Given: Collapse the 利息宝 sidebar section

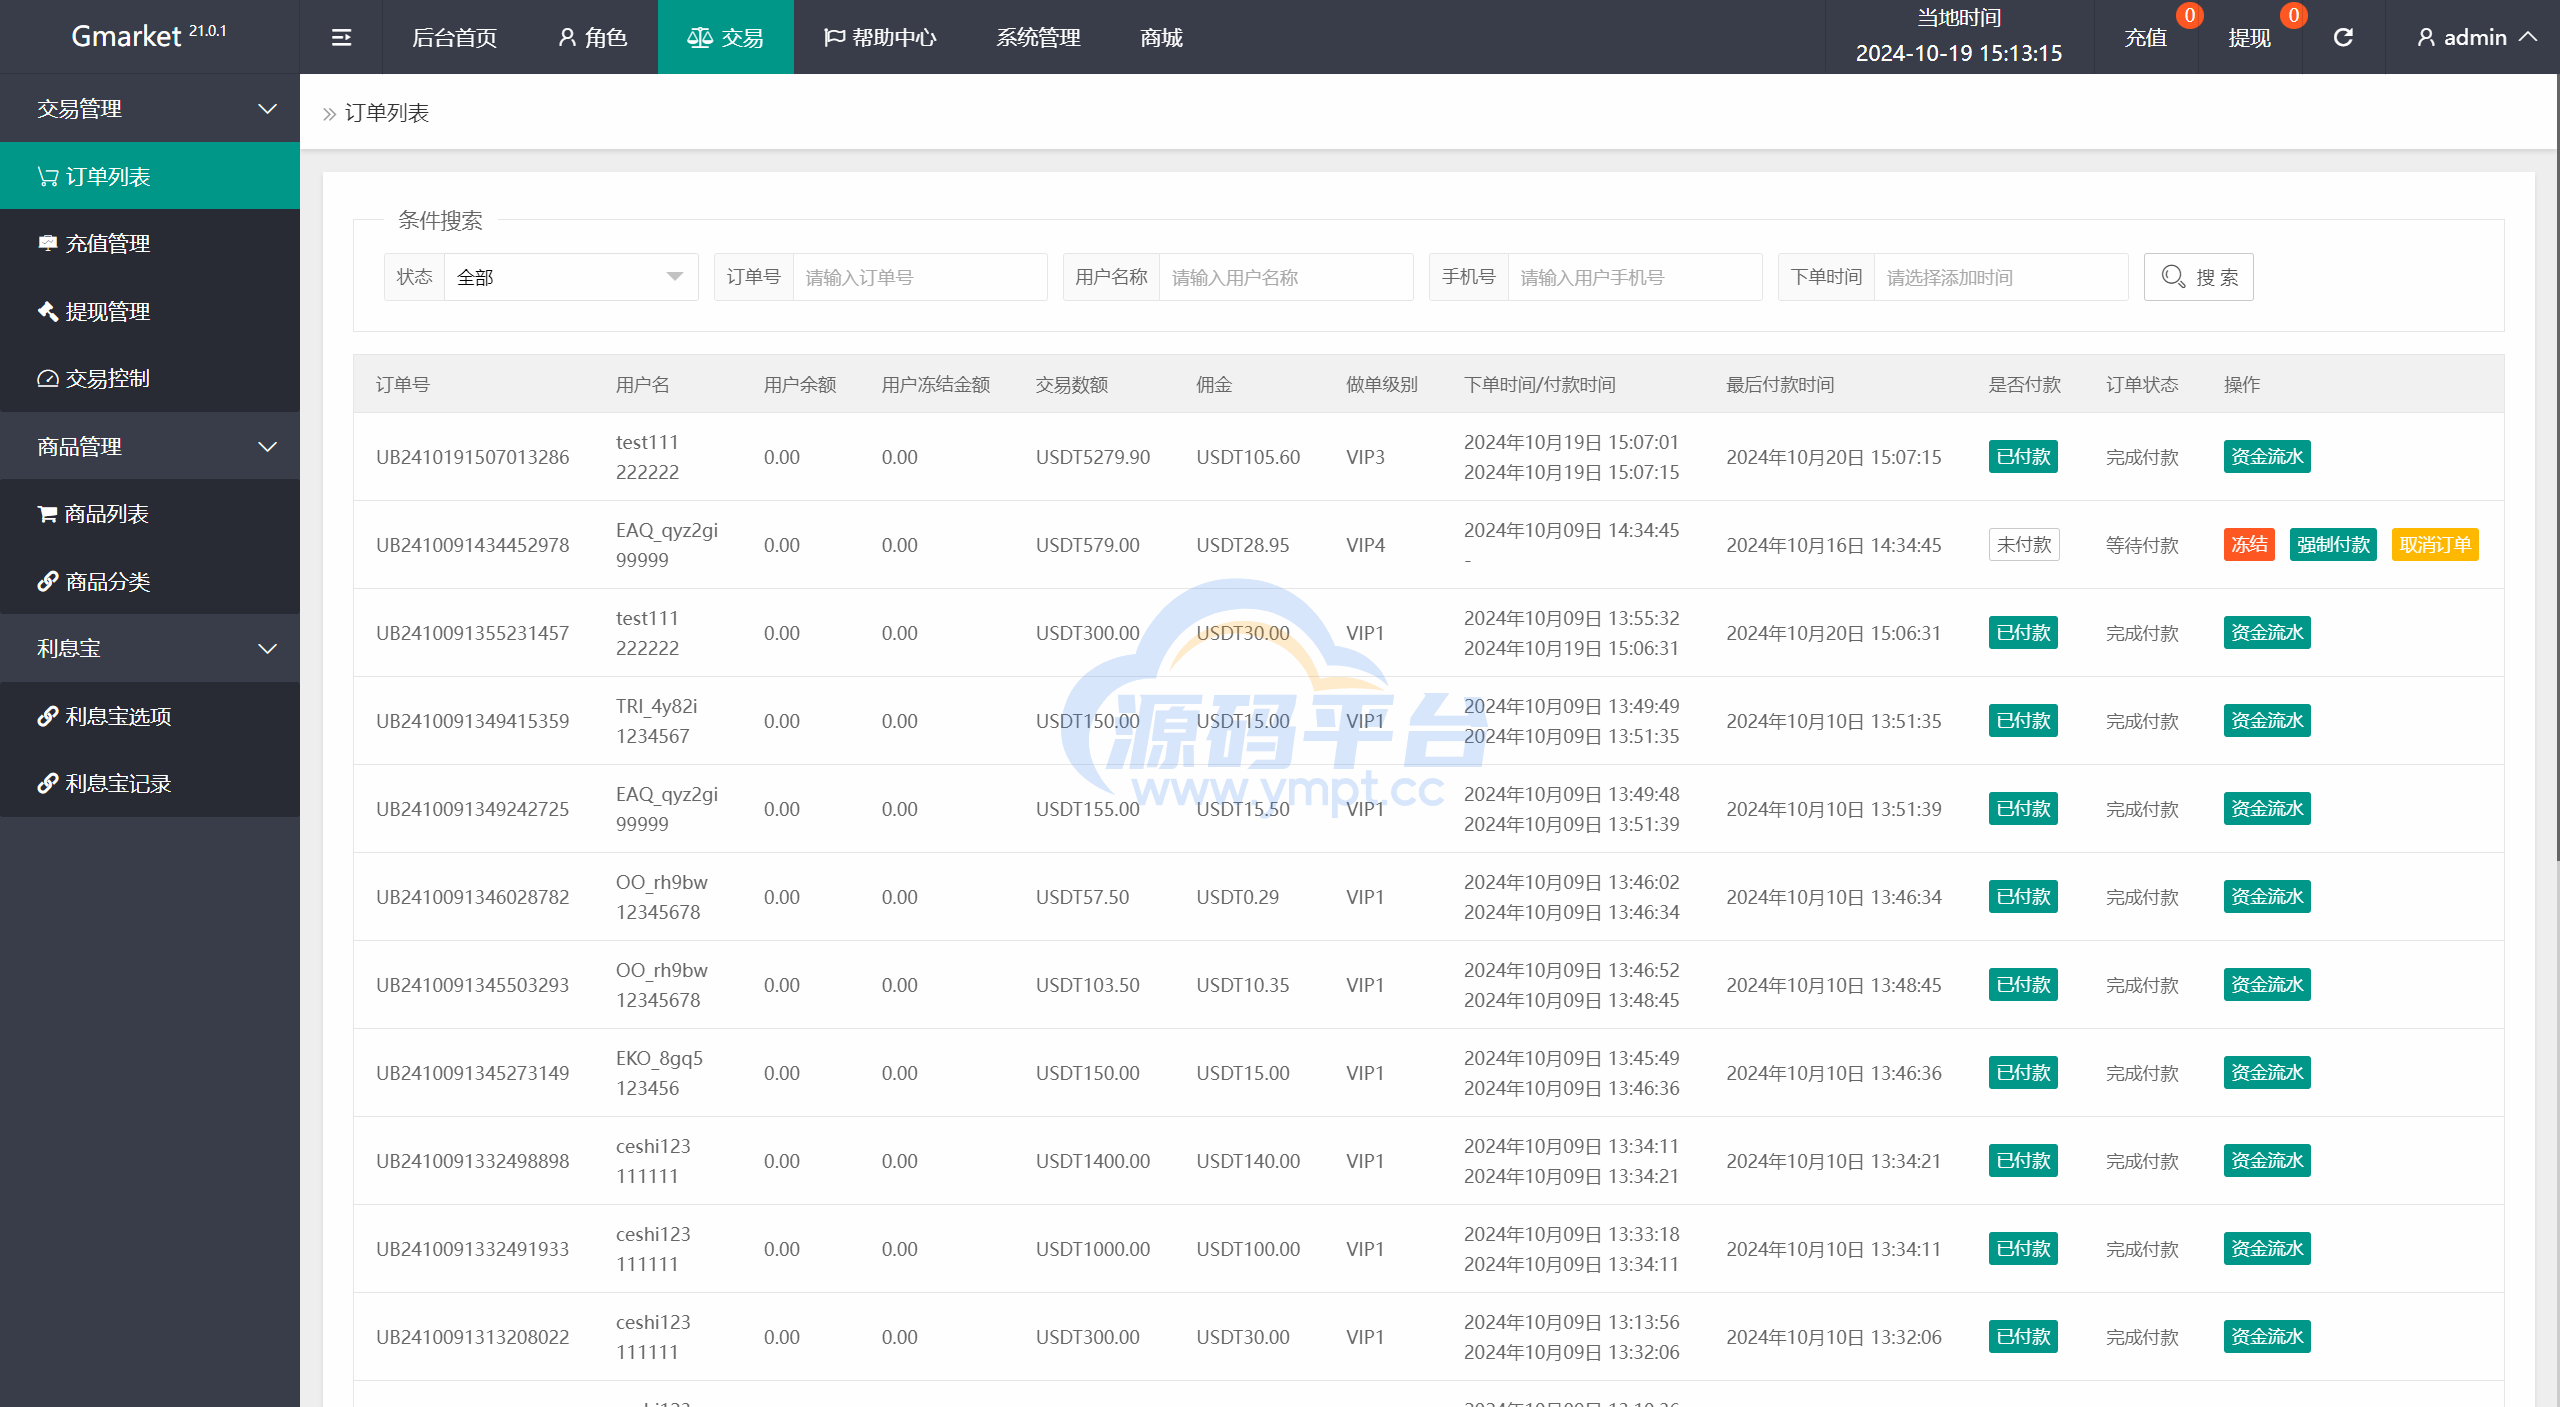Looking at the screenshot, I should 267,648.
